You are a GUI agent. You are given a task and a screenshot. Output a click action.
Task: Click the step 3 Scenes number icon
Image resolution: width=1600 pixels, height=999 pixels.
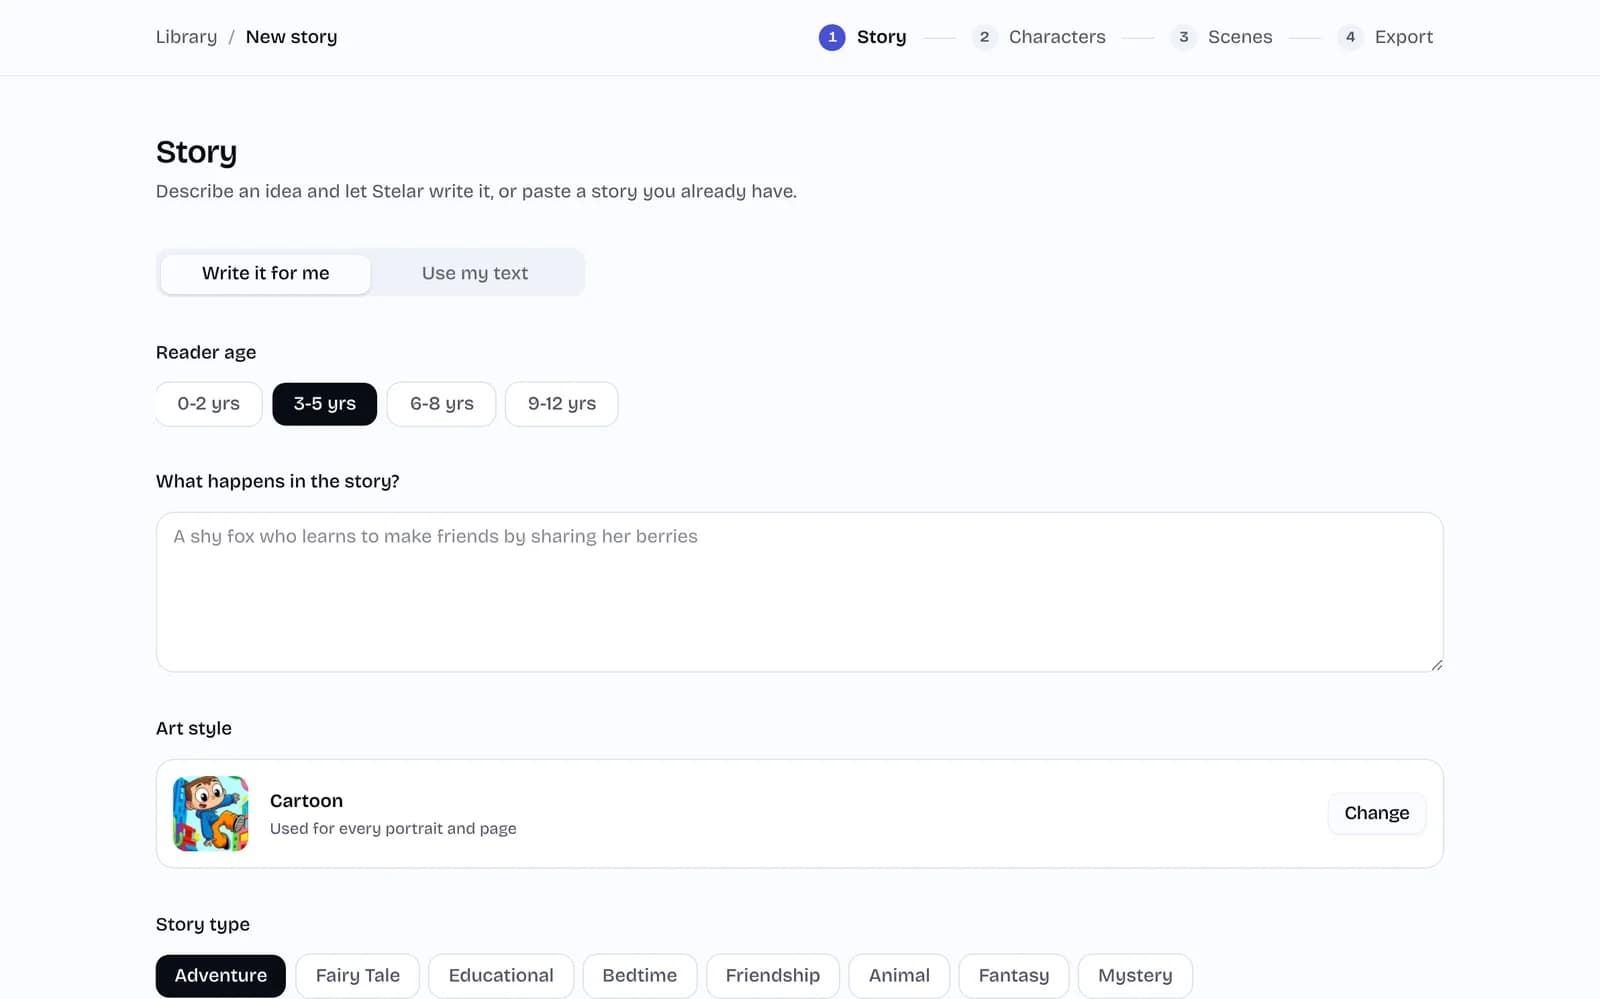click(x=1183, y=37)
